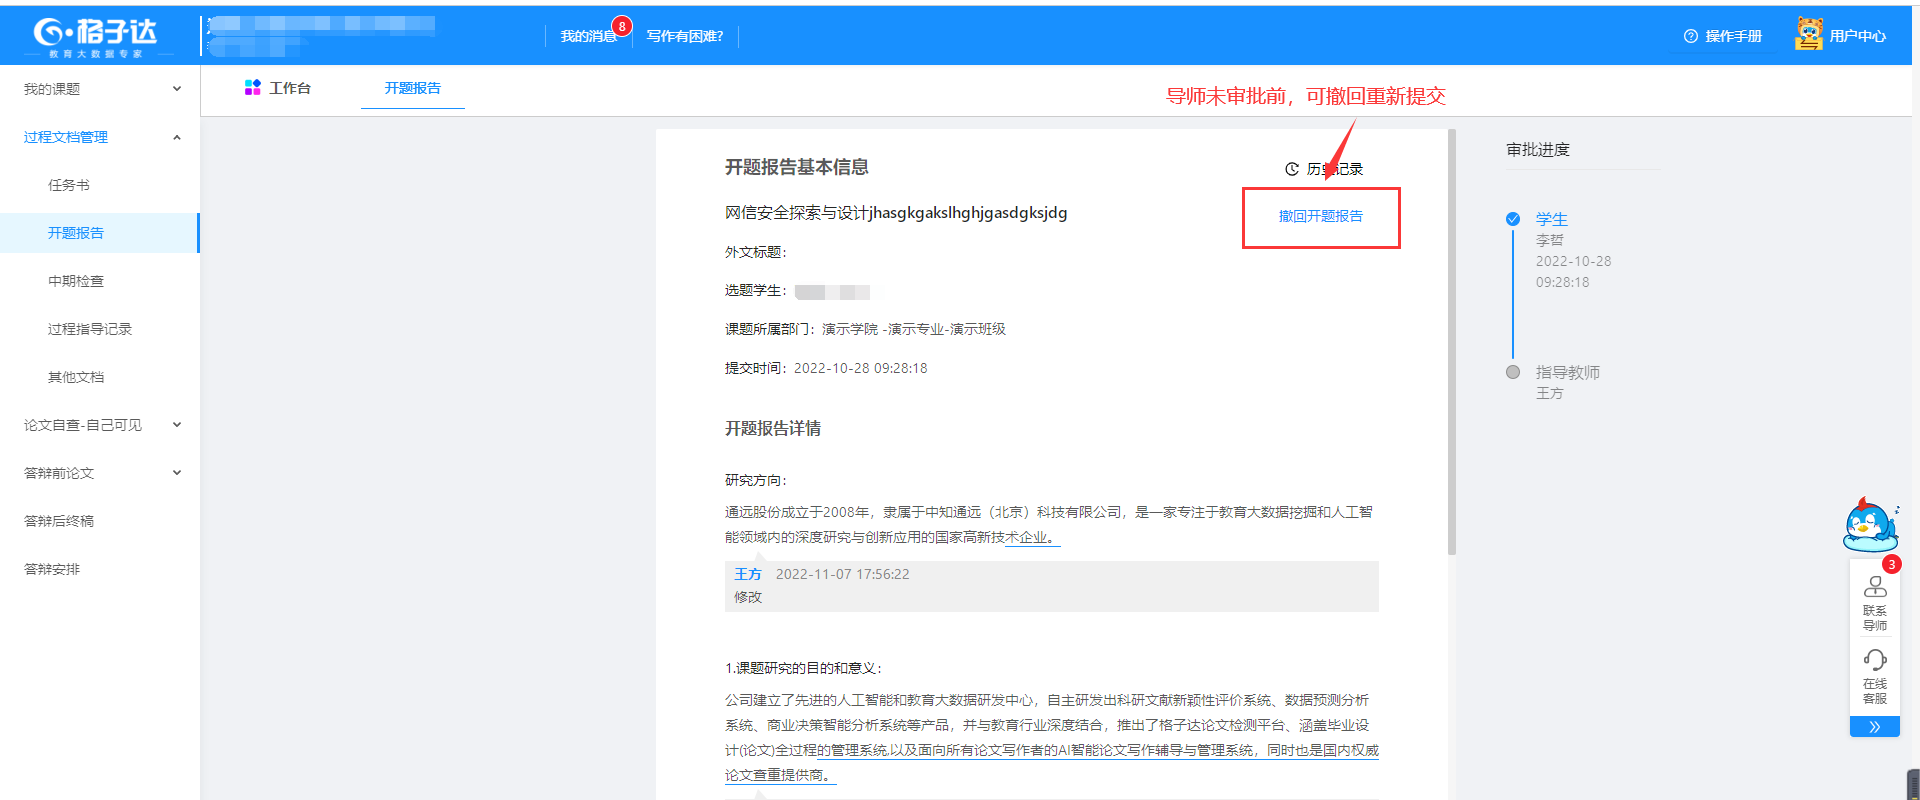This screenshot has height=800, width=1920.
Task: Collapse floating panel with double-arrow button
Action: (x=1875, y=727)
